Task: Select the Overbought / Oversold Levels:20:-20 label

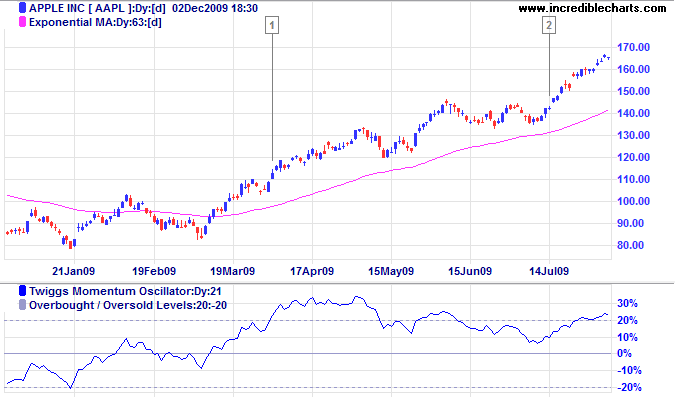Action: pos(128,305)
